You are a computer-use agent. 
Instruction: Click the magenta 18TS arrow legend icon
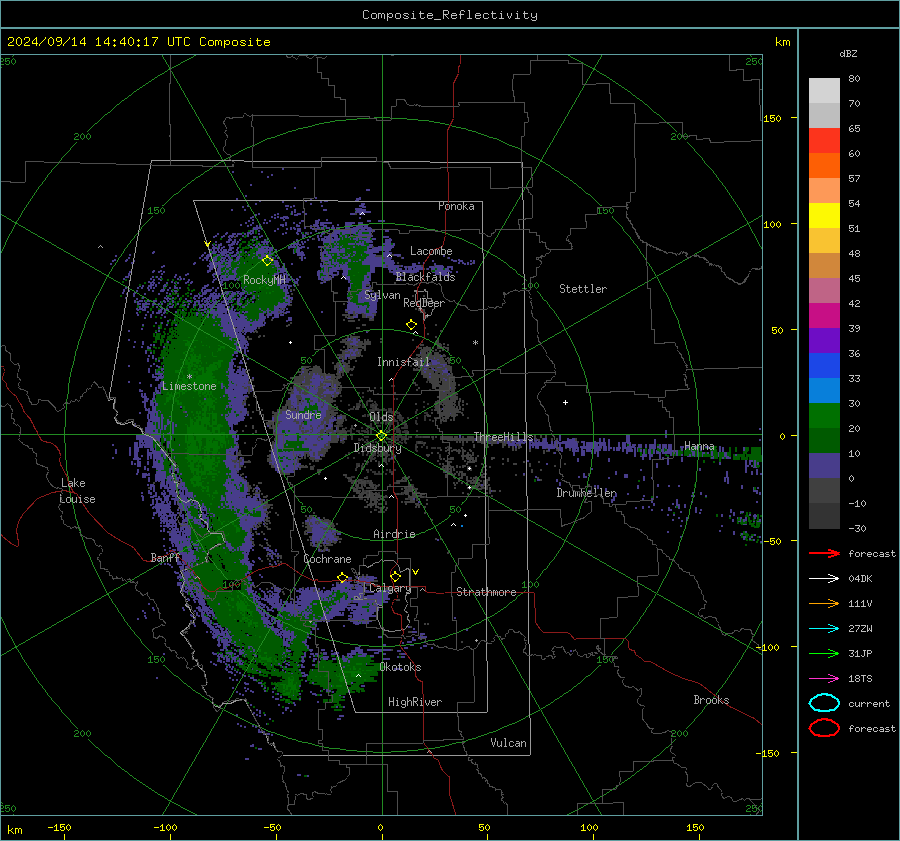coord(824,679)
